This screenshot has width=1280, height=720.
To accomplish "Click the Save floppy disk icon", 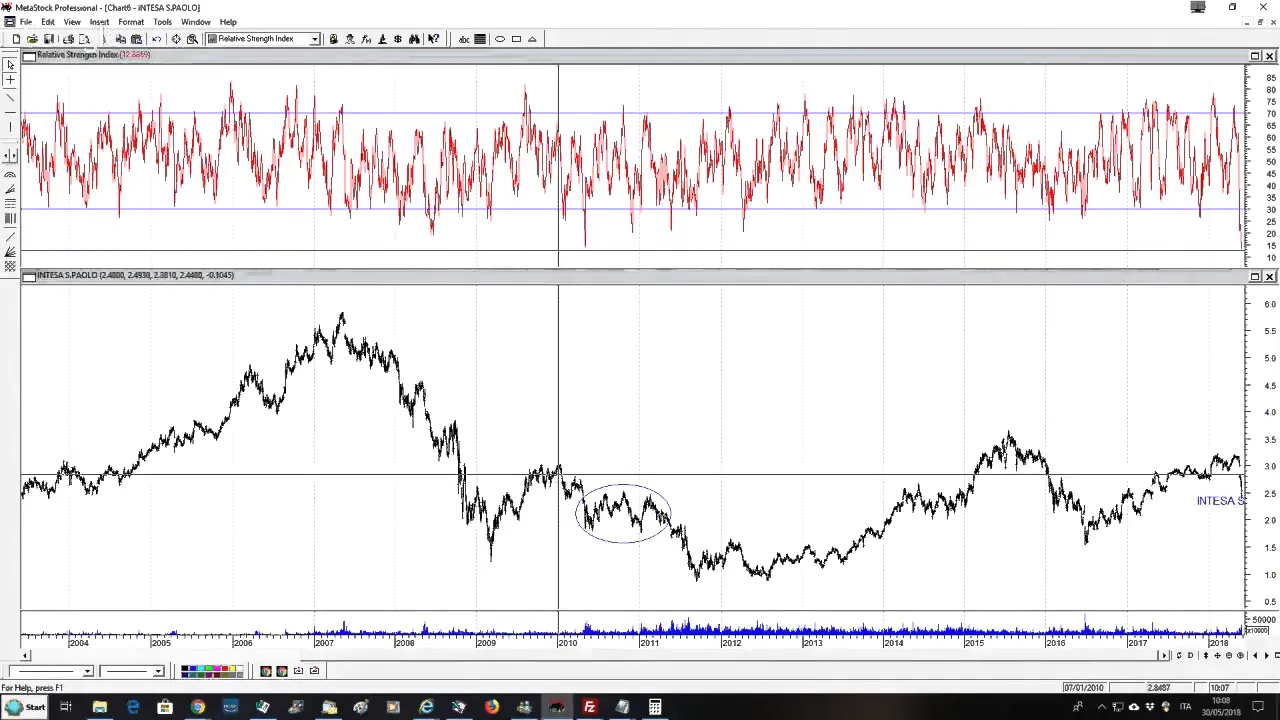I will pyautogui.click(x=48, y=39).
